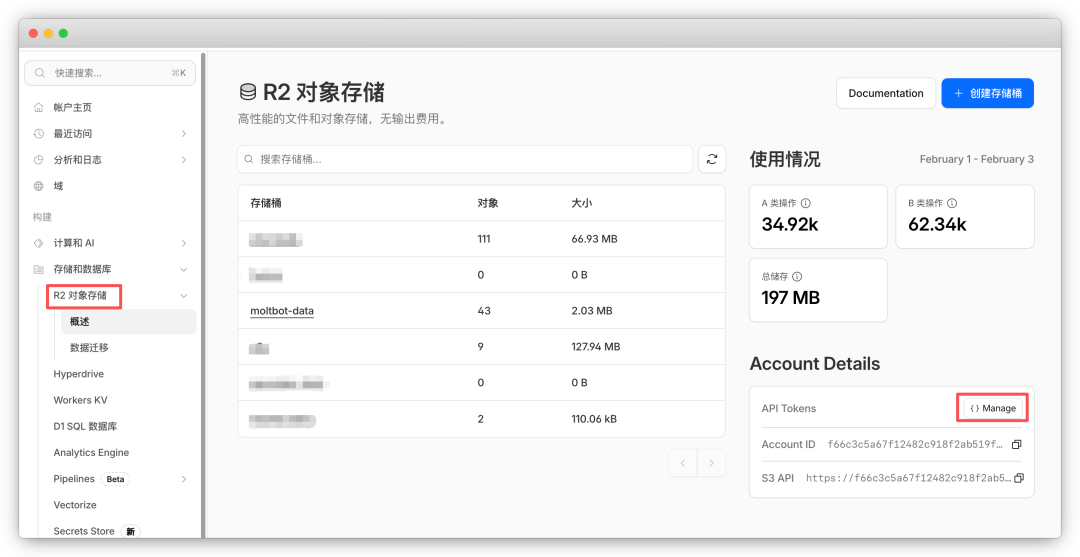The image size is (1080, 557).
Task: Select Workers KV in the sidebar
Action: pos(80,400)
